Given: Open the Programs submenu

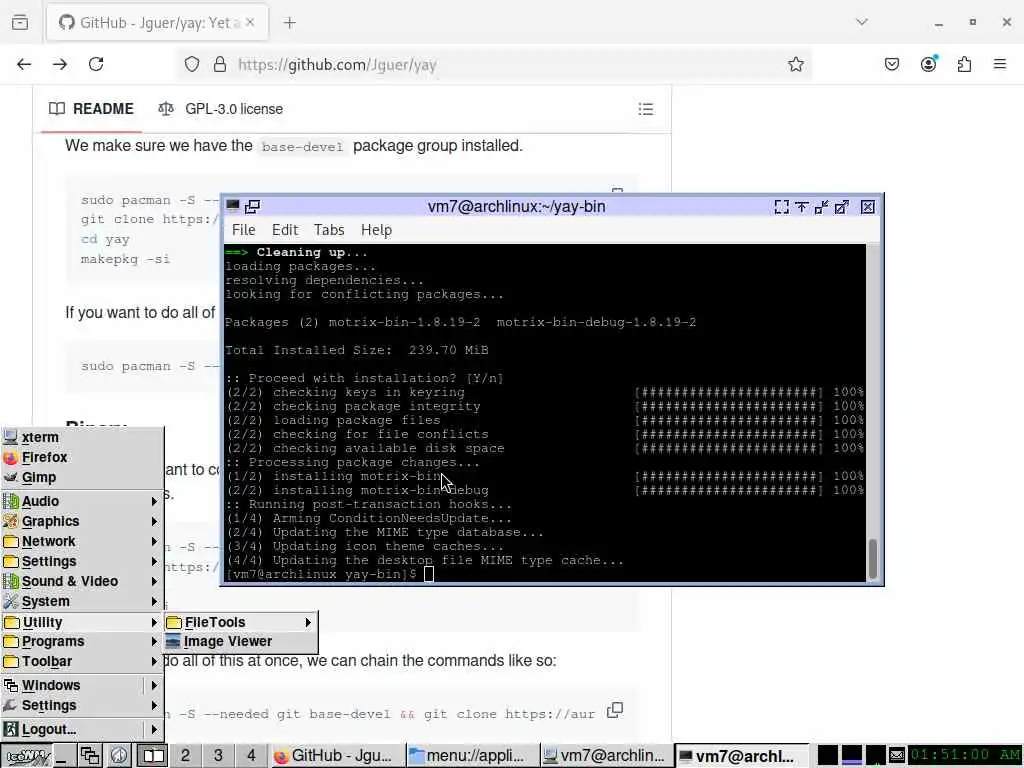Looking at the screenshot, I should [82, 641].
